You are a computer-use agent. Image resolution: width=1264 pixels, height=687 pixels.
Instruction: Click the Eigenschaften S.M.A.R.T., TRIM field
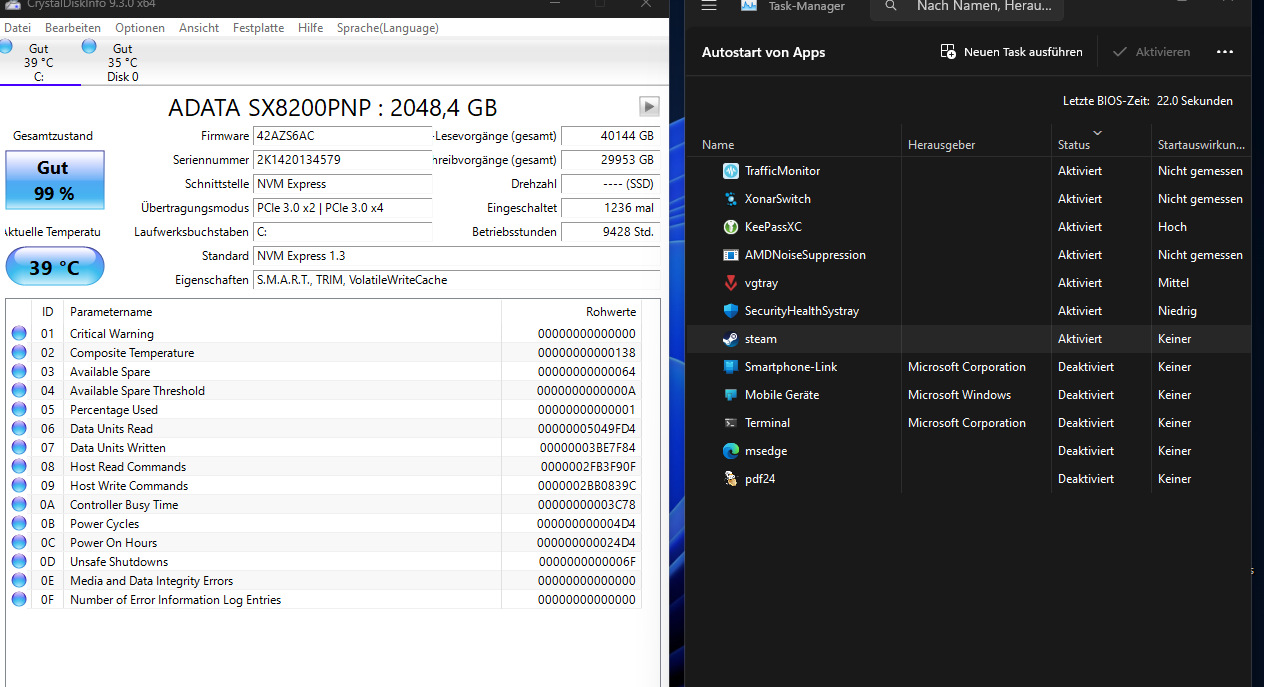(x=457, y=280)
